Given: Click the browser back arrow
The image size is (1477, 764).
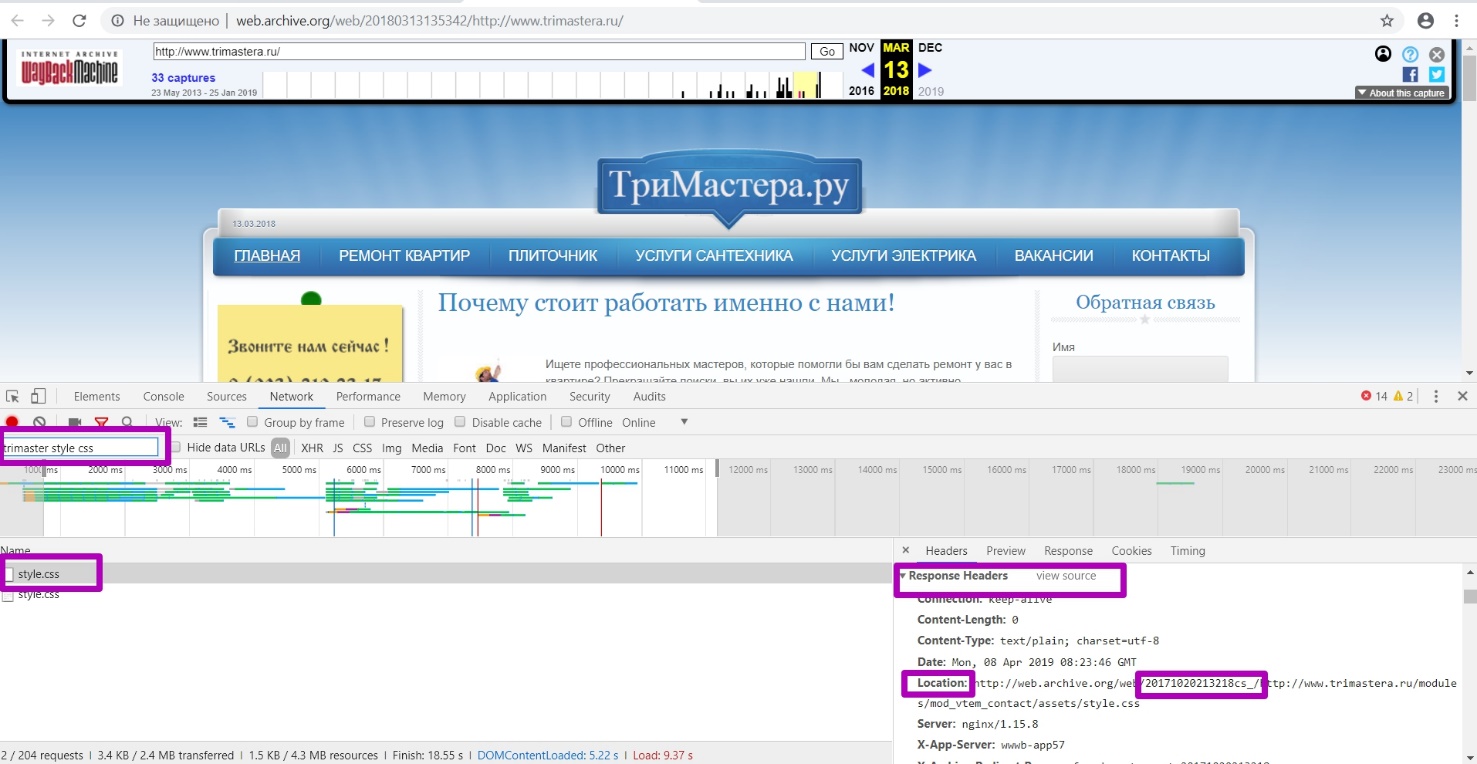Looking at the screenshot, I should [x=17, y=20].
